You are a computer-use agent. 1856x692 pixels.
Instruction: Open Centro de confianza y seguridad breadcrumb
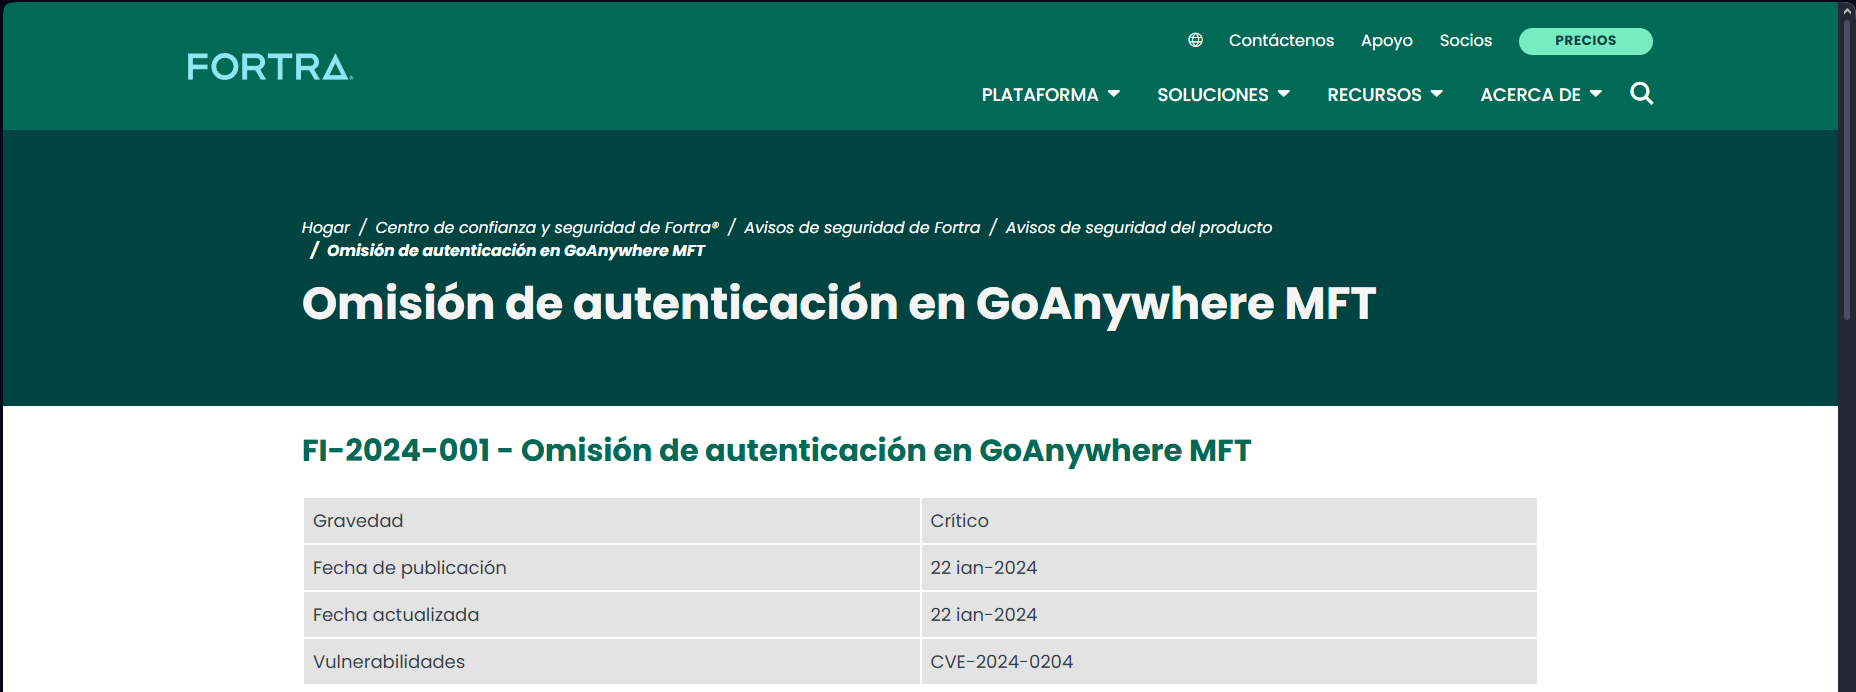pos(547,227)
